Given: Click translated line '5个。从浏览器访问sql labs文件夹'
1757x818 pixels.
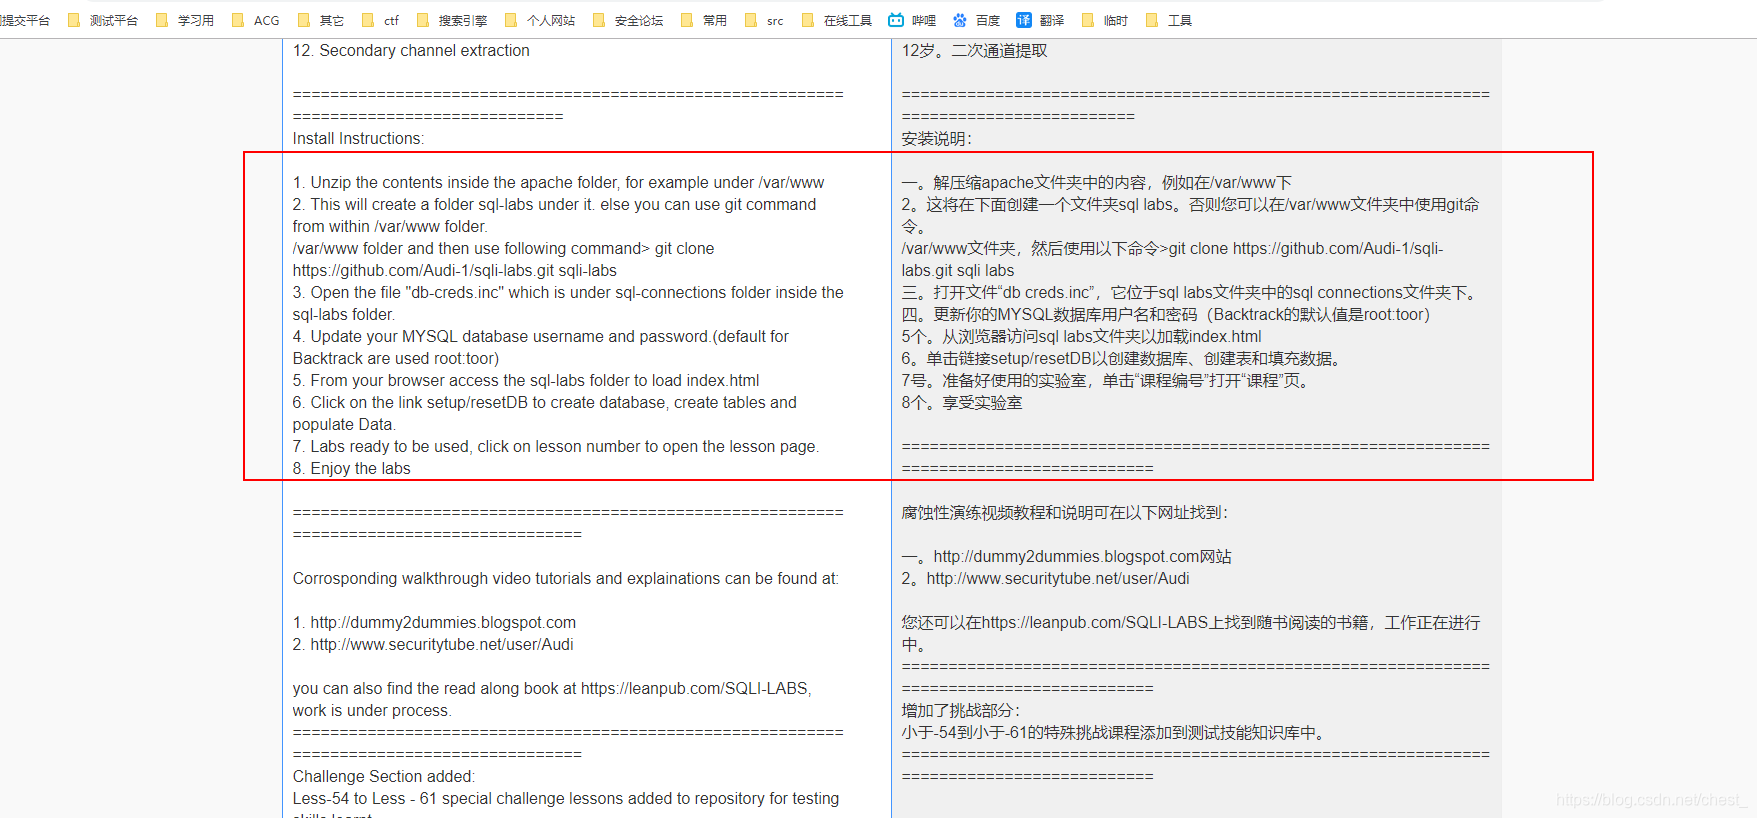Looking at the screenshot, I should tap(1081, 336).
